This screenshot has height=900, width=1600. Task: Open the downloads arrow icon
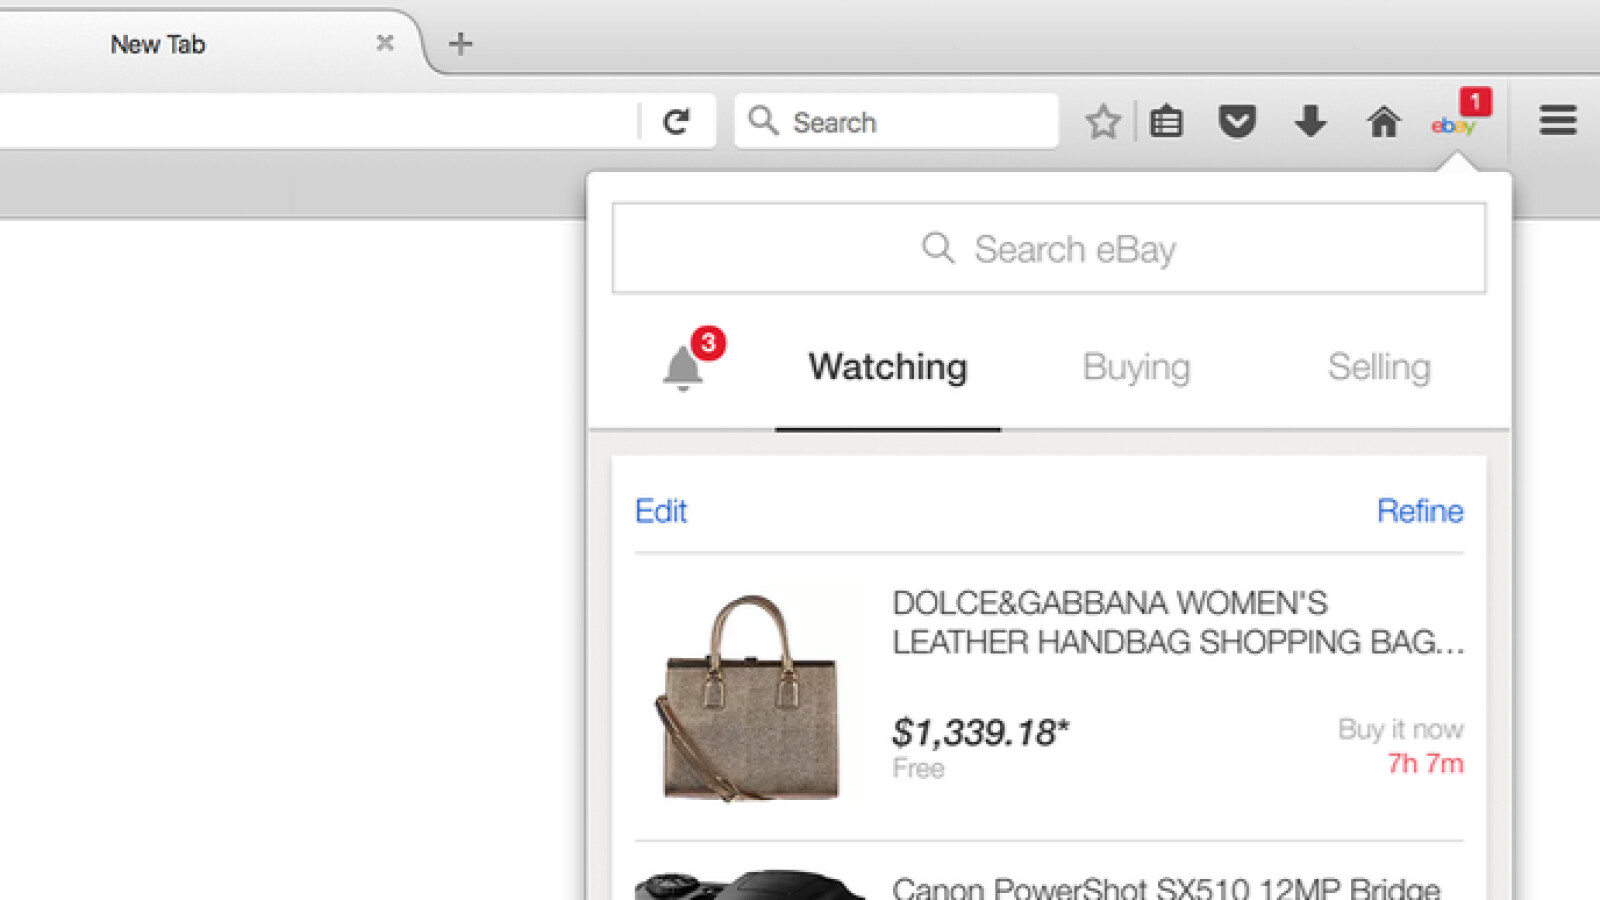click(x=1310, y=122)
